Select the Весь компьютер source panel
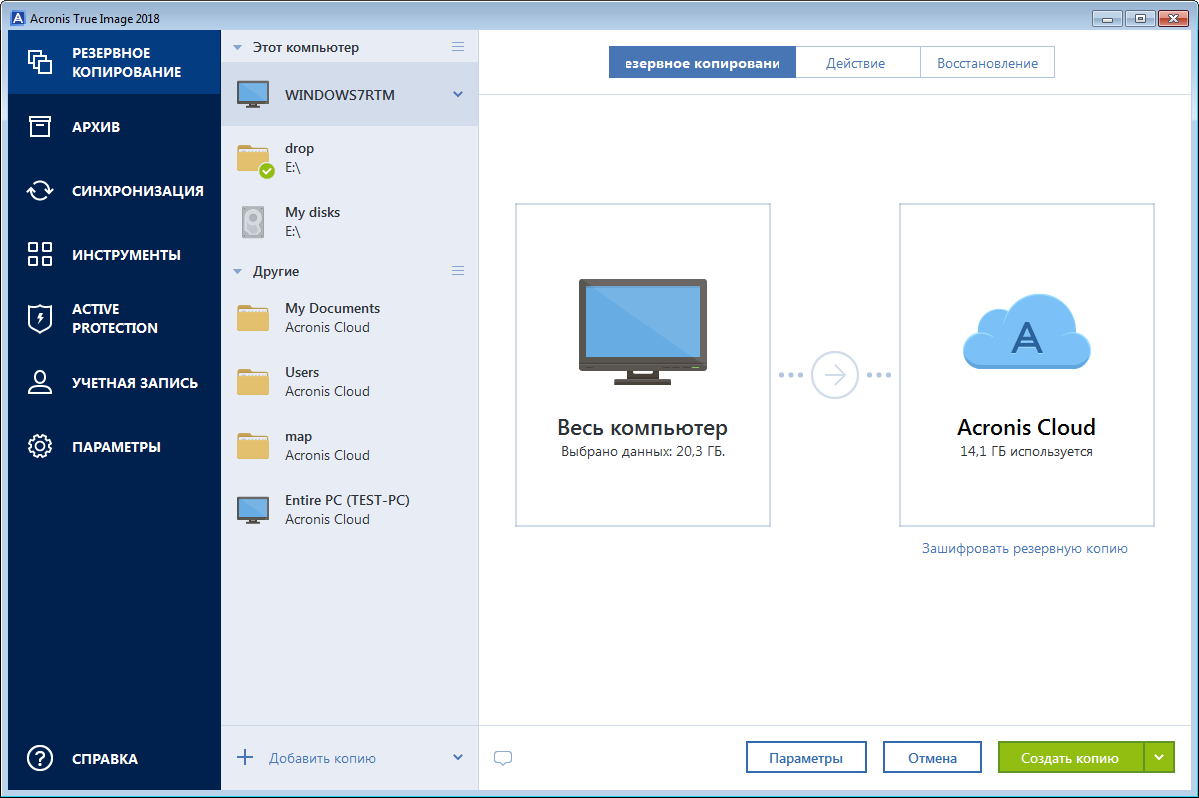1199x798 pixels. 643,365
